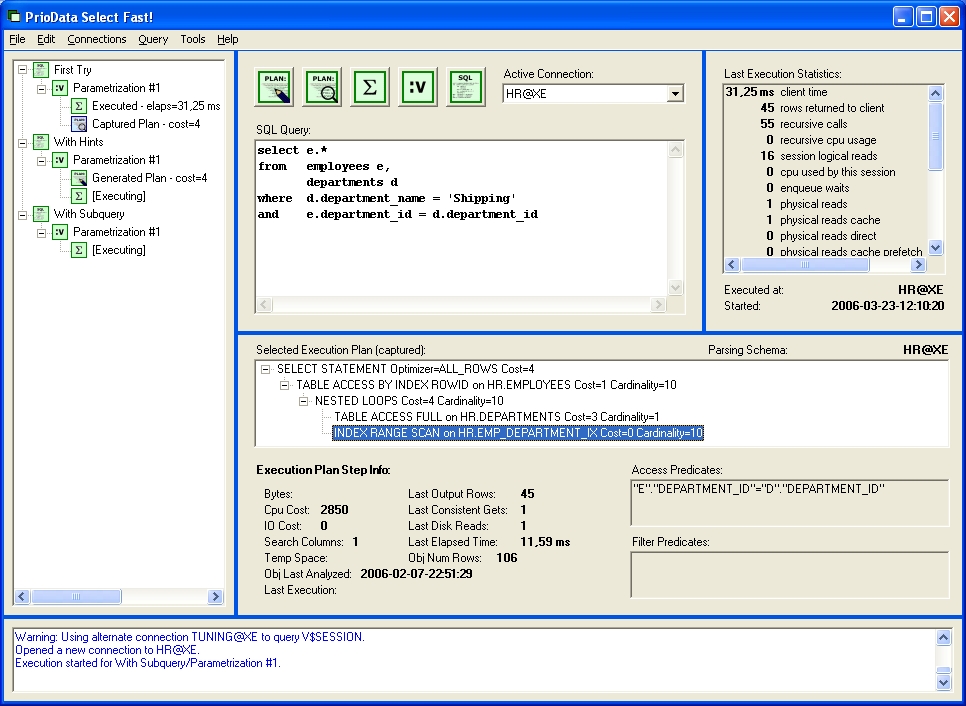Open the Connections menu
The image size is (966, 706).
click(97, 39)
